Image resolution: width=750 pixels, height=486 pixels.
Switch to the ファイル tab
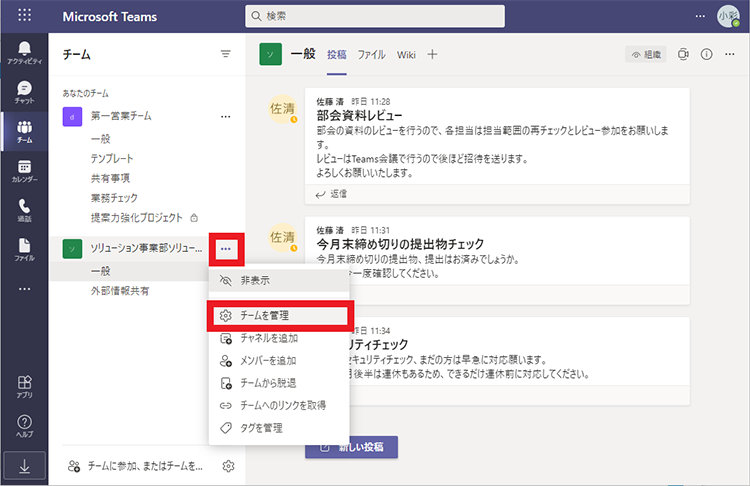[372, 55]
